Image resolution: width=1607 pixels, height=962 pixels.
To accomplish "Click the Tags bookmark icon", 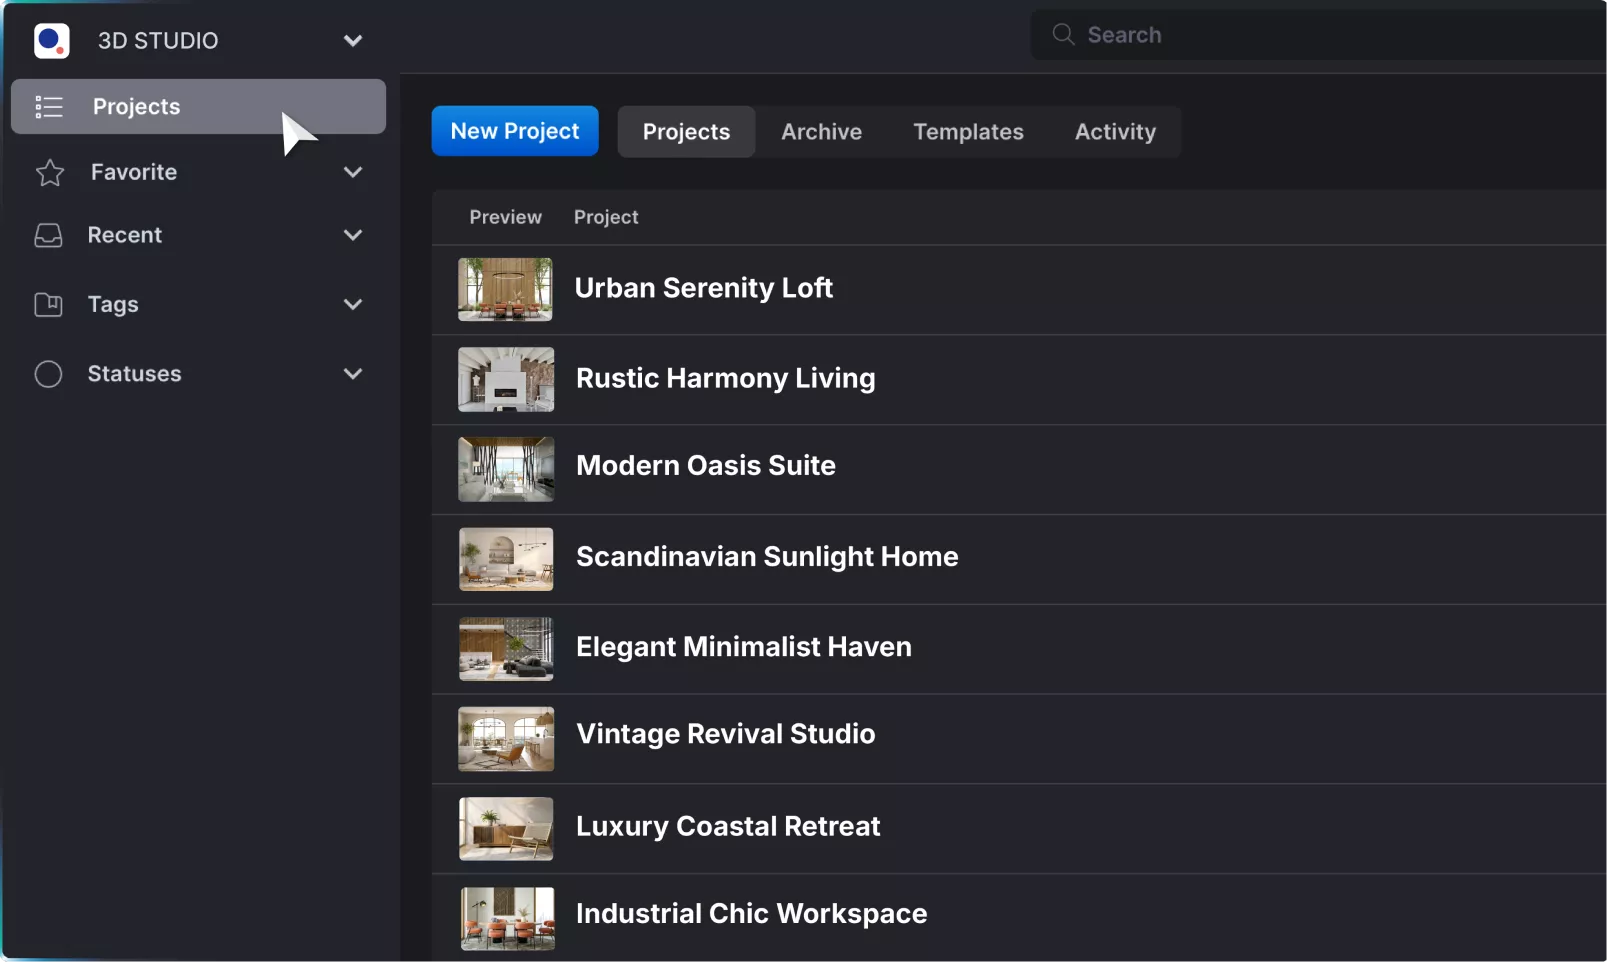I will click(x=48, y=305).
